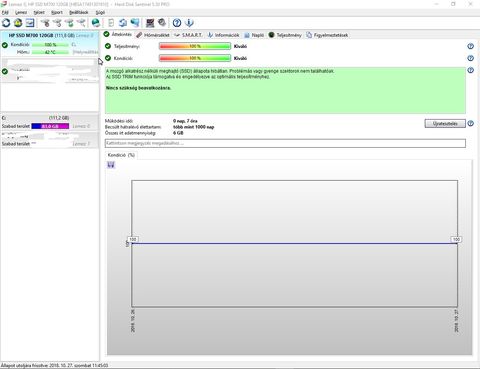
Task: Click the third disk test icon with green mark
Action: coord(69,23)
